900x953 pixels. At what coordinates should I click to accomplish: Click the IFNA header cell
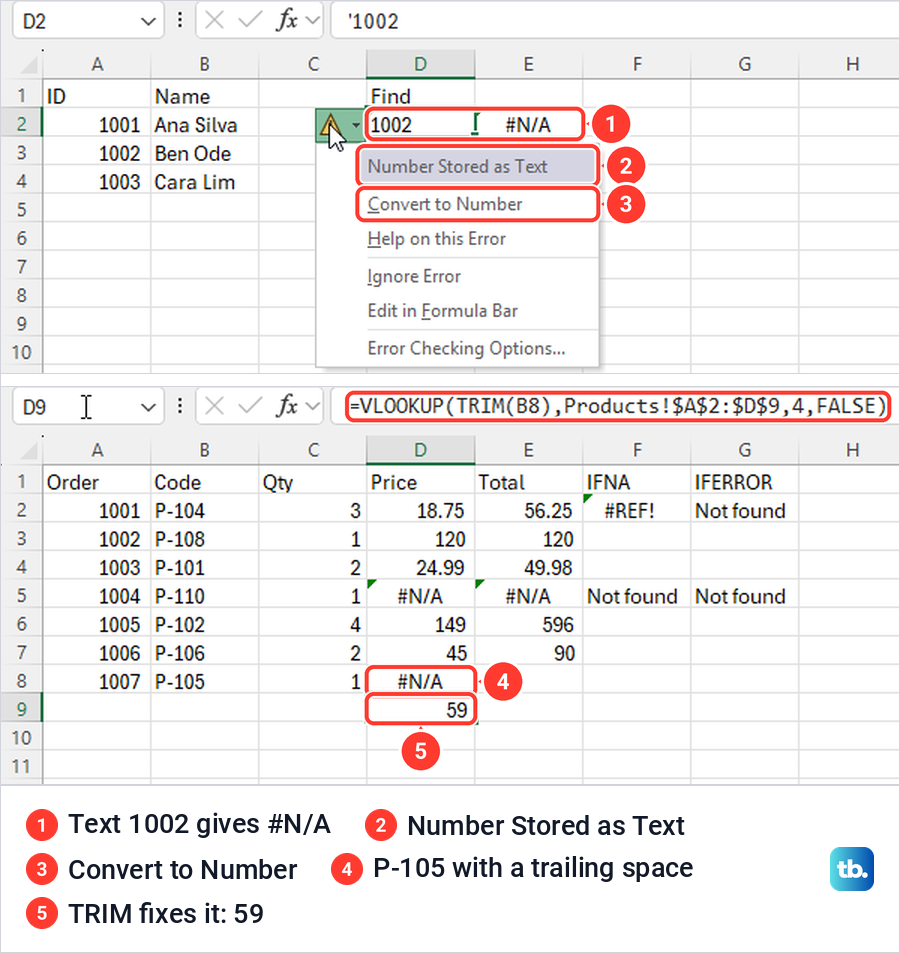point(636,483)
